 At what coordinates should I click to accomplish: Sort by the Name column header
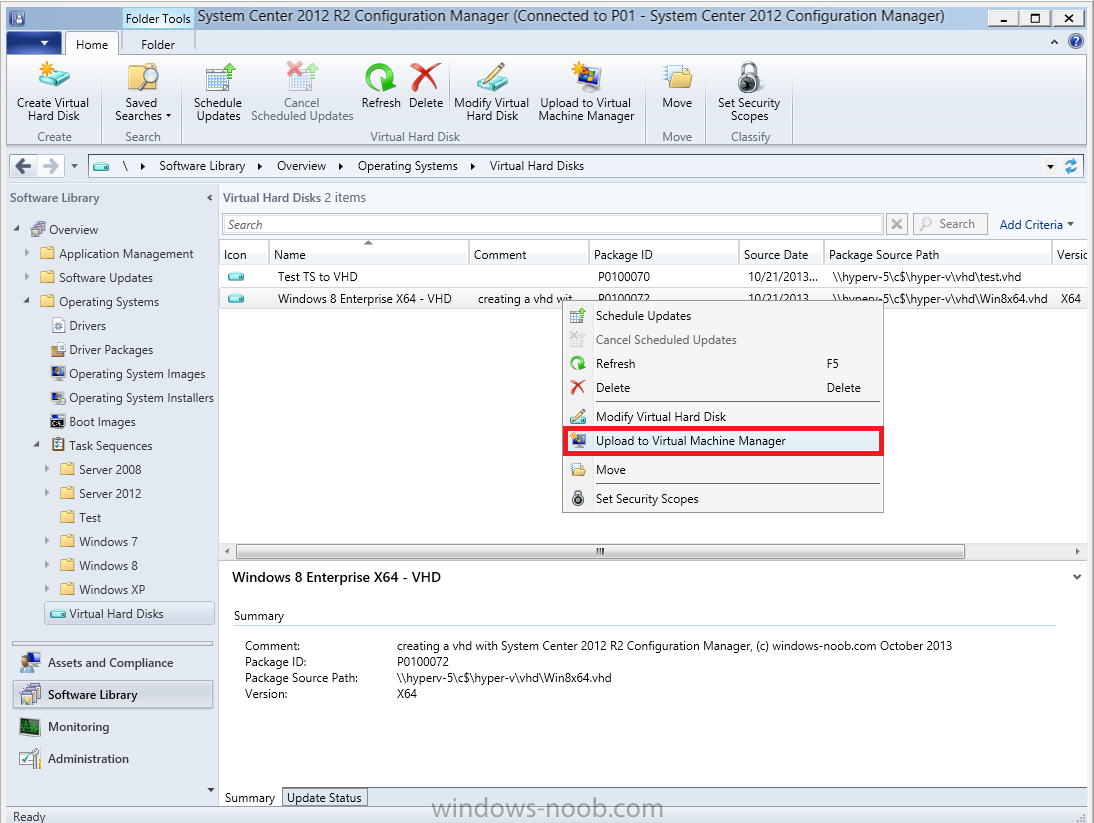point(368,253)
